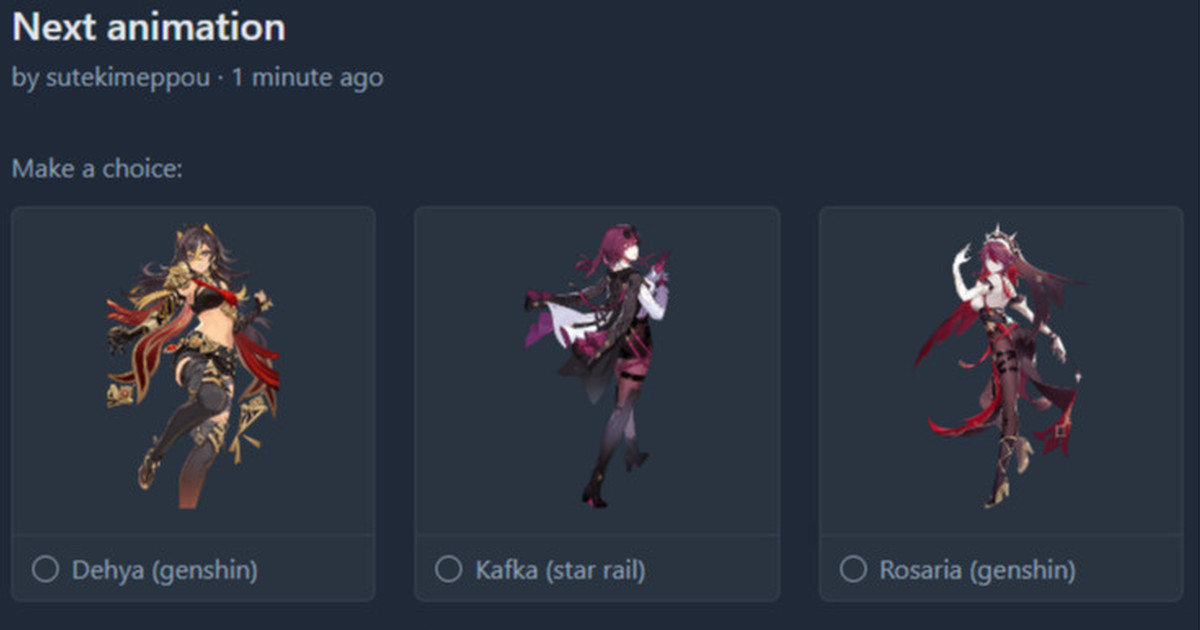Choose the Kafka (star rail) radio button
The height and width of the screenshot is (630, 1200).
pos(449,570)
